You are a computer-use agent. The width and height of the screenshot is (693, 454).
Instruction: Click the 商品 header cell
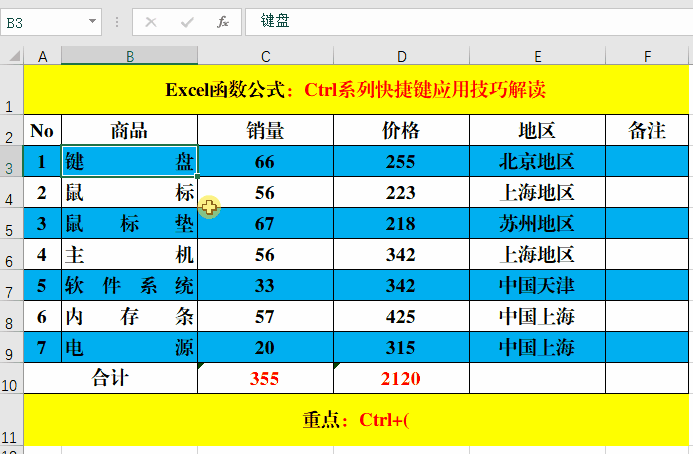pos(129,130)
